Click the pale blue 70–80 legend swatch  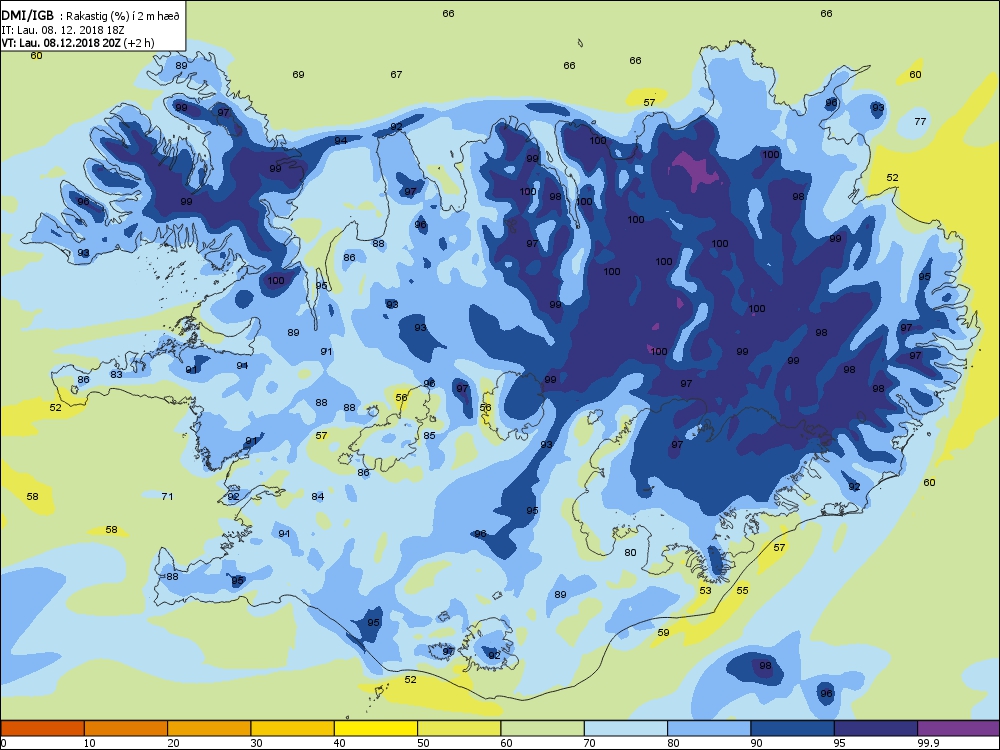pyautogui.click(x=626, y=728)
